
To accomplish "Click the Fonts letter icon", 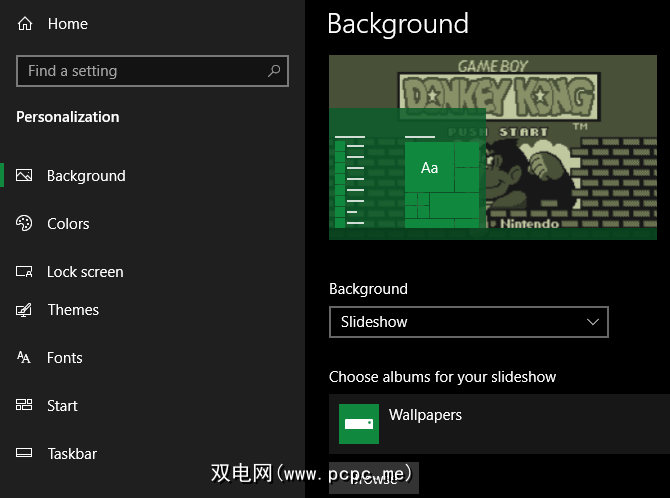I will [x=25, y=358].
